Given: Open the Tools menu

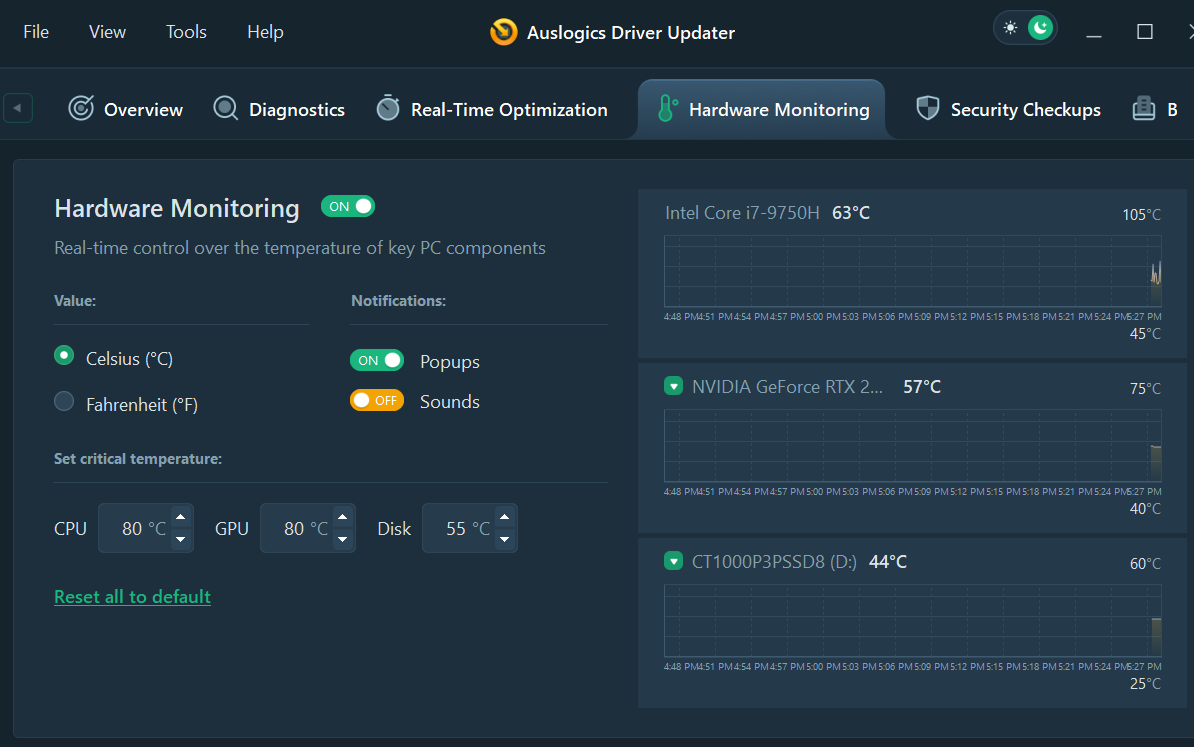Looking at the screenshot, I should coord(186,32).
